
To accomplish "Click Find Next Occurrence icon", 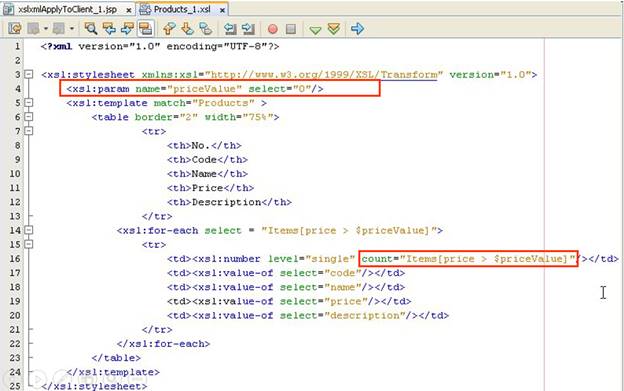I will tap(127, 28).
